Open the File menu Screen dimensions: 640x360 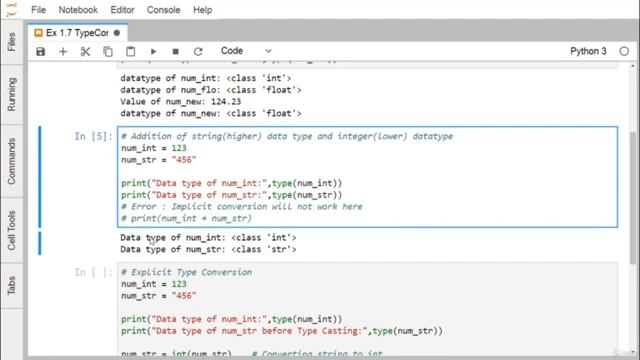tap(38, 10)
